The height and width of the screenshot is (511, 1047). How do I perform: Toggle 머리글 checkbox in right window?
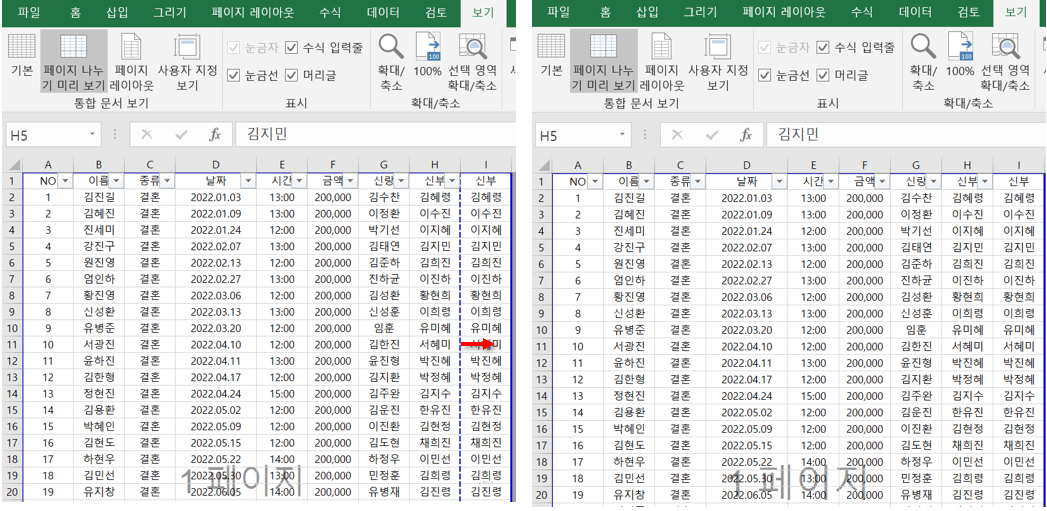click(x=823, y=75)
